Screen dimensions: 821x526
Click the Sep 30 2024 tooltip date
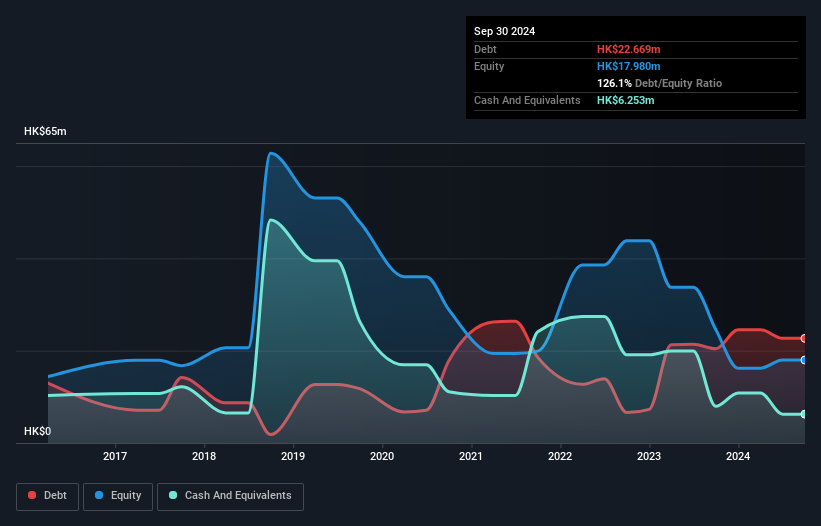(505, 31)
